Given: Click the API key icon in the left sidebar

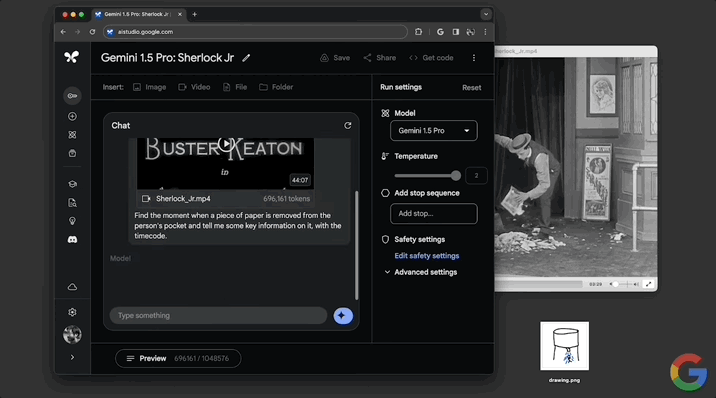Looking at the screenshot, I should pyautogui.click(x=72, y=96).
